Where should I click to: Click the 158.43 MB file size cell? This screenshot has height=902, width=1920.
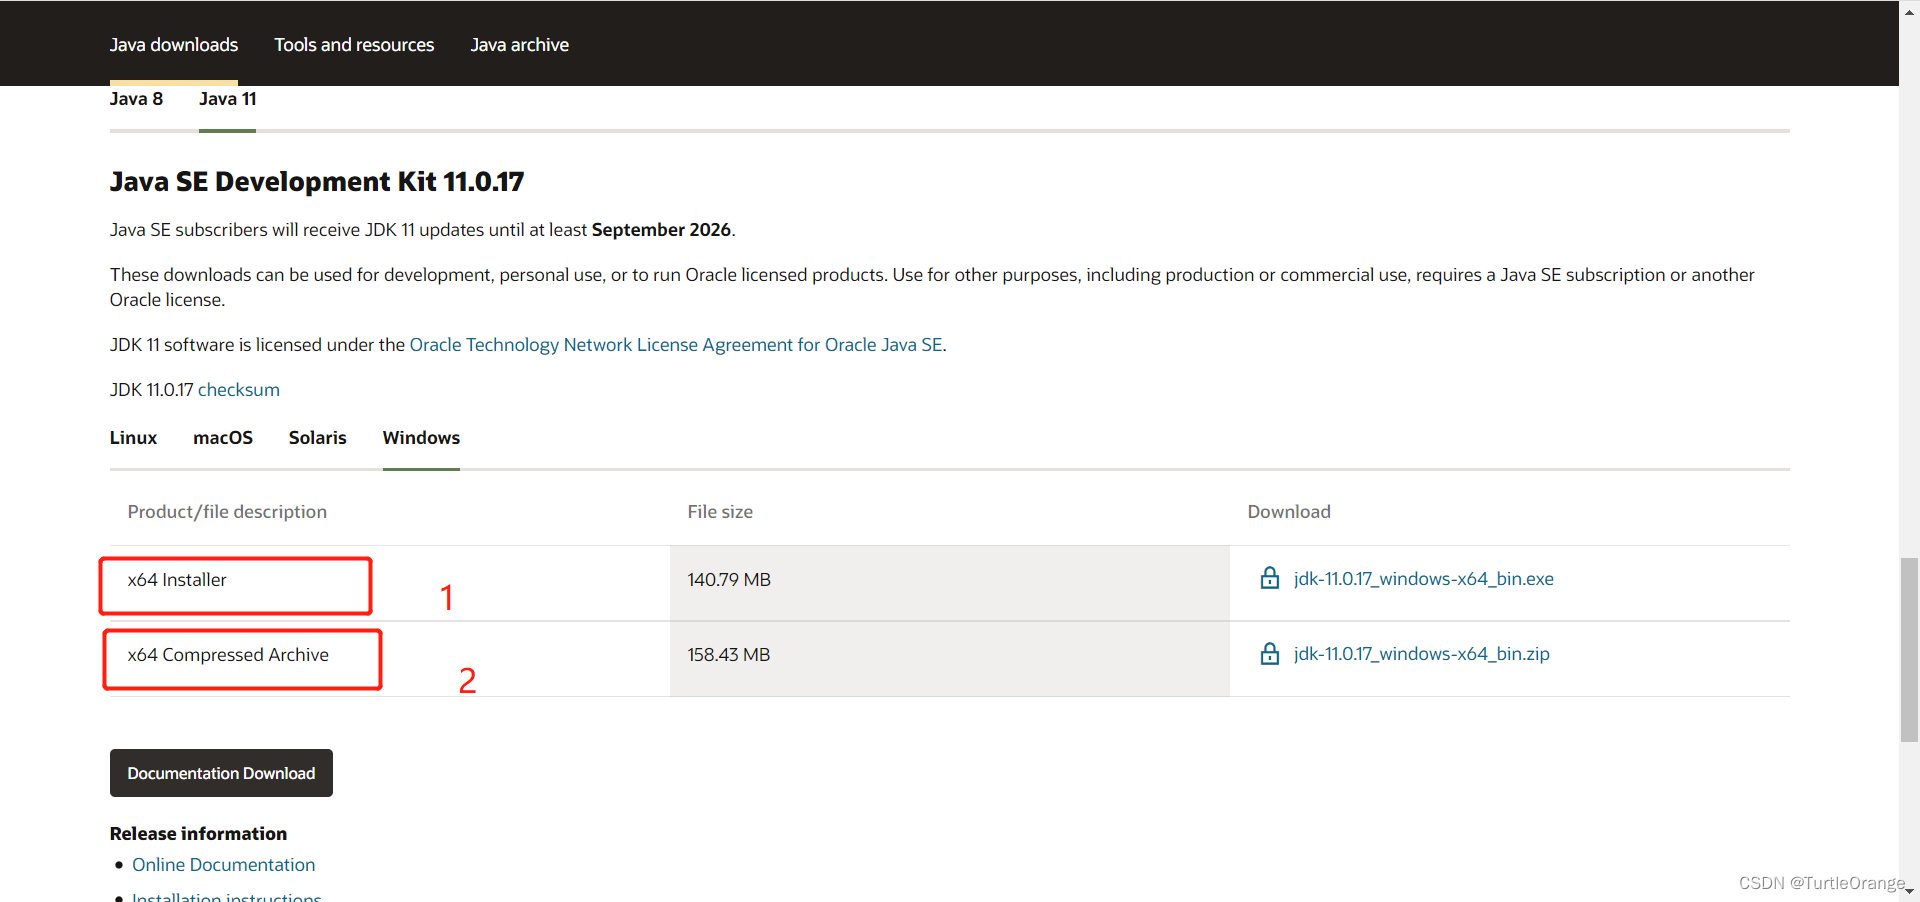(x=950, y=659)
